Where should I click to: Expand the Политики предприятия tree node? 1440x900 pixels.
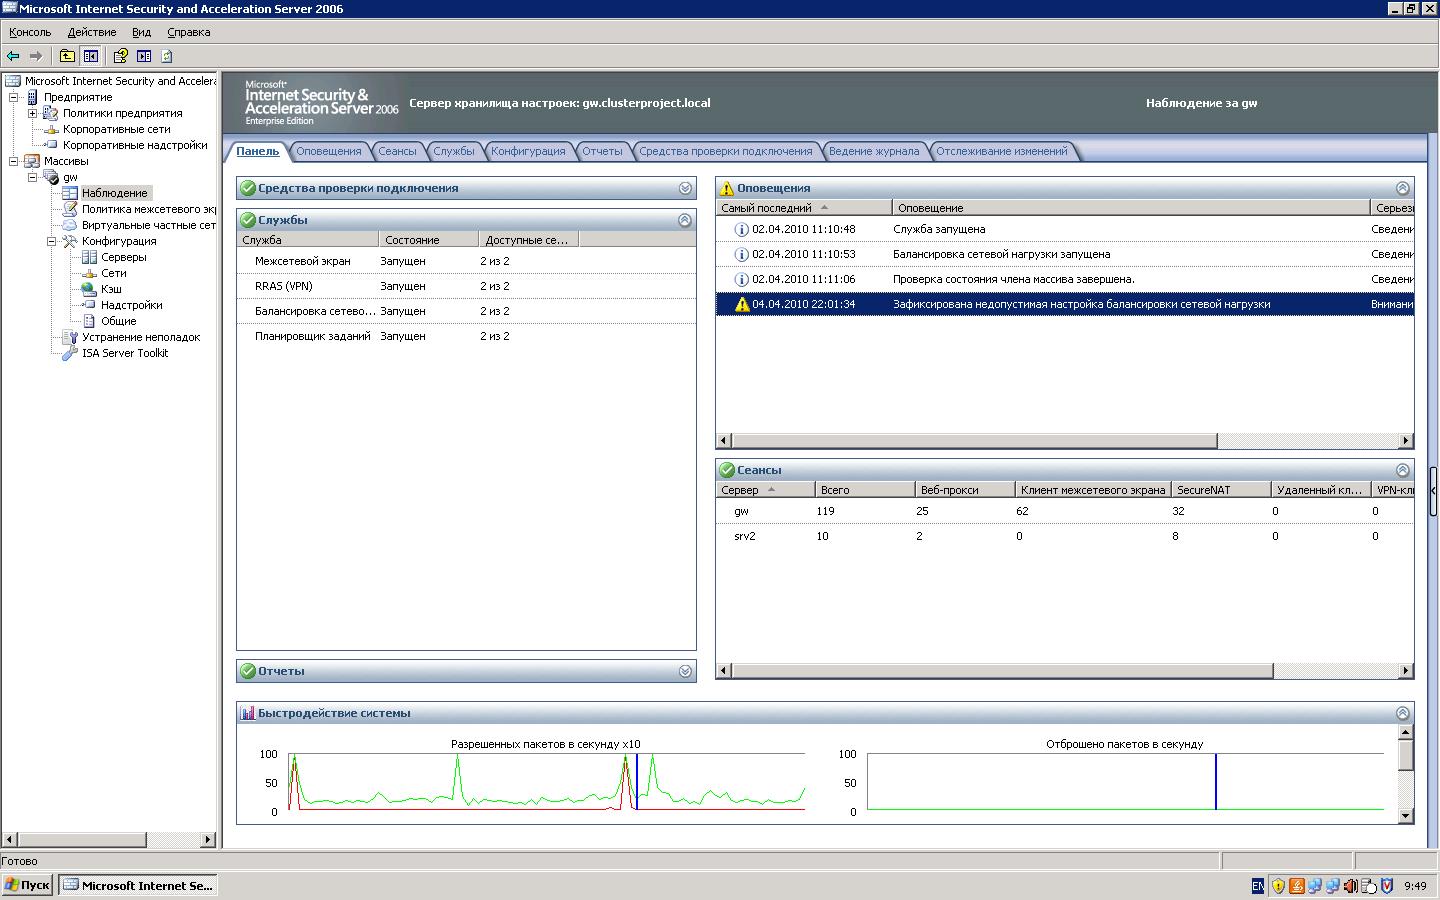click(x=32, y=113)
